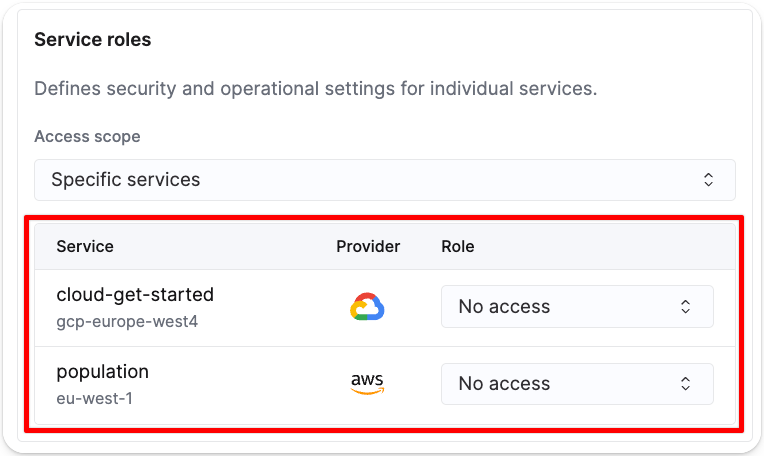The image size is (764, 456).
Task: Click the Google Cloud provider icon
Action: coord(368,307)
